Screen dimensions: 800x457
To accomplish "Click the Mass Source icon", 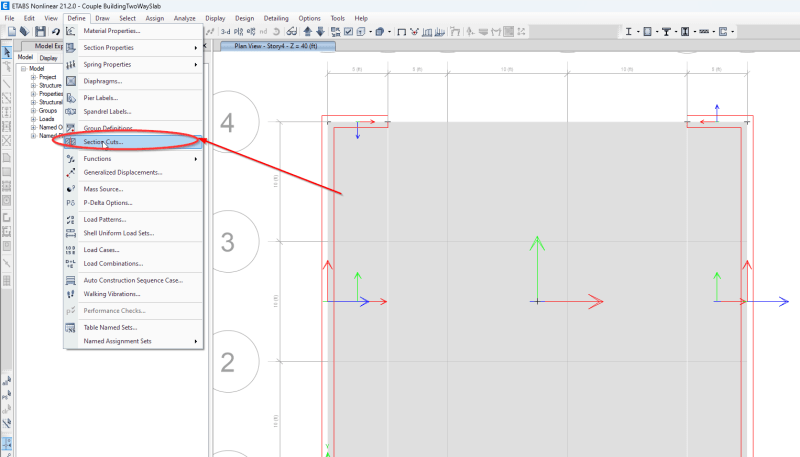I will (x=71, y=189).
